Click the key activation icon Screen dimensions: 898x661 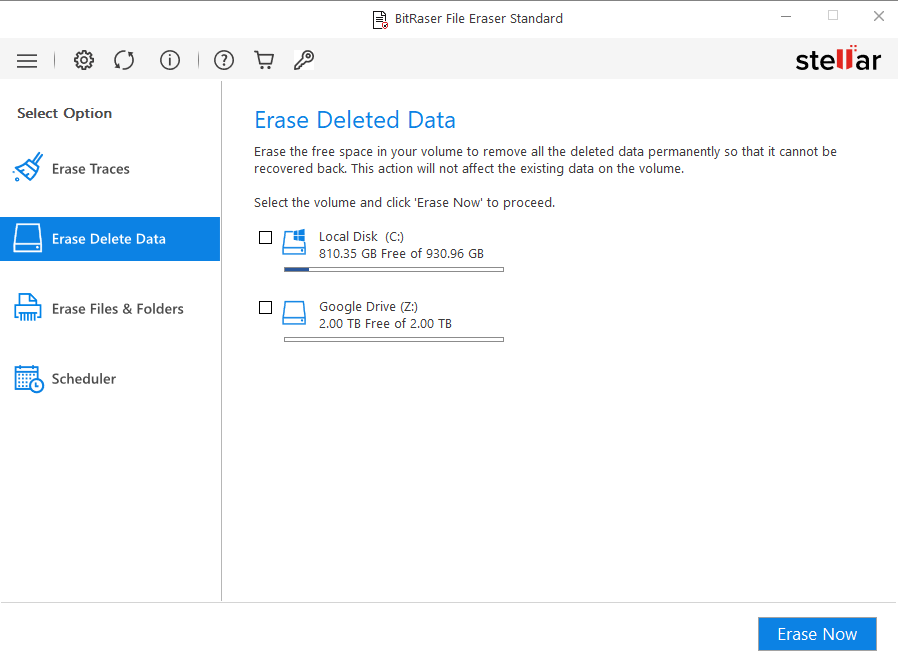coord(304,60)
